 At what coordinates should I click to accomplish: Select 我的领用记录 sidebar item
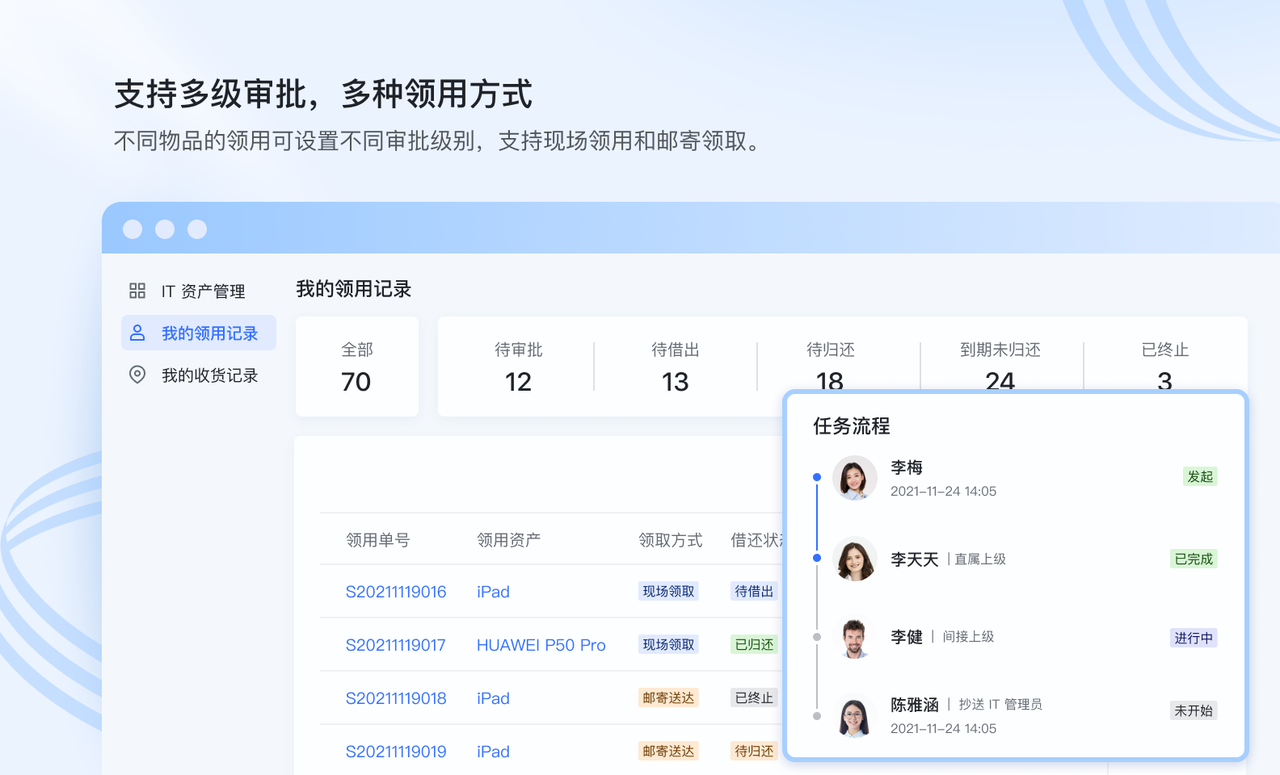pos(199,333)
